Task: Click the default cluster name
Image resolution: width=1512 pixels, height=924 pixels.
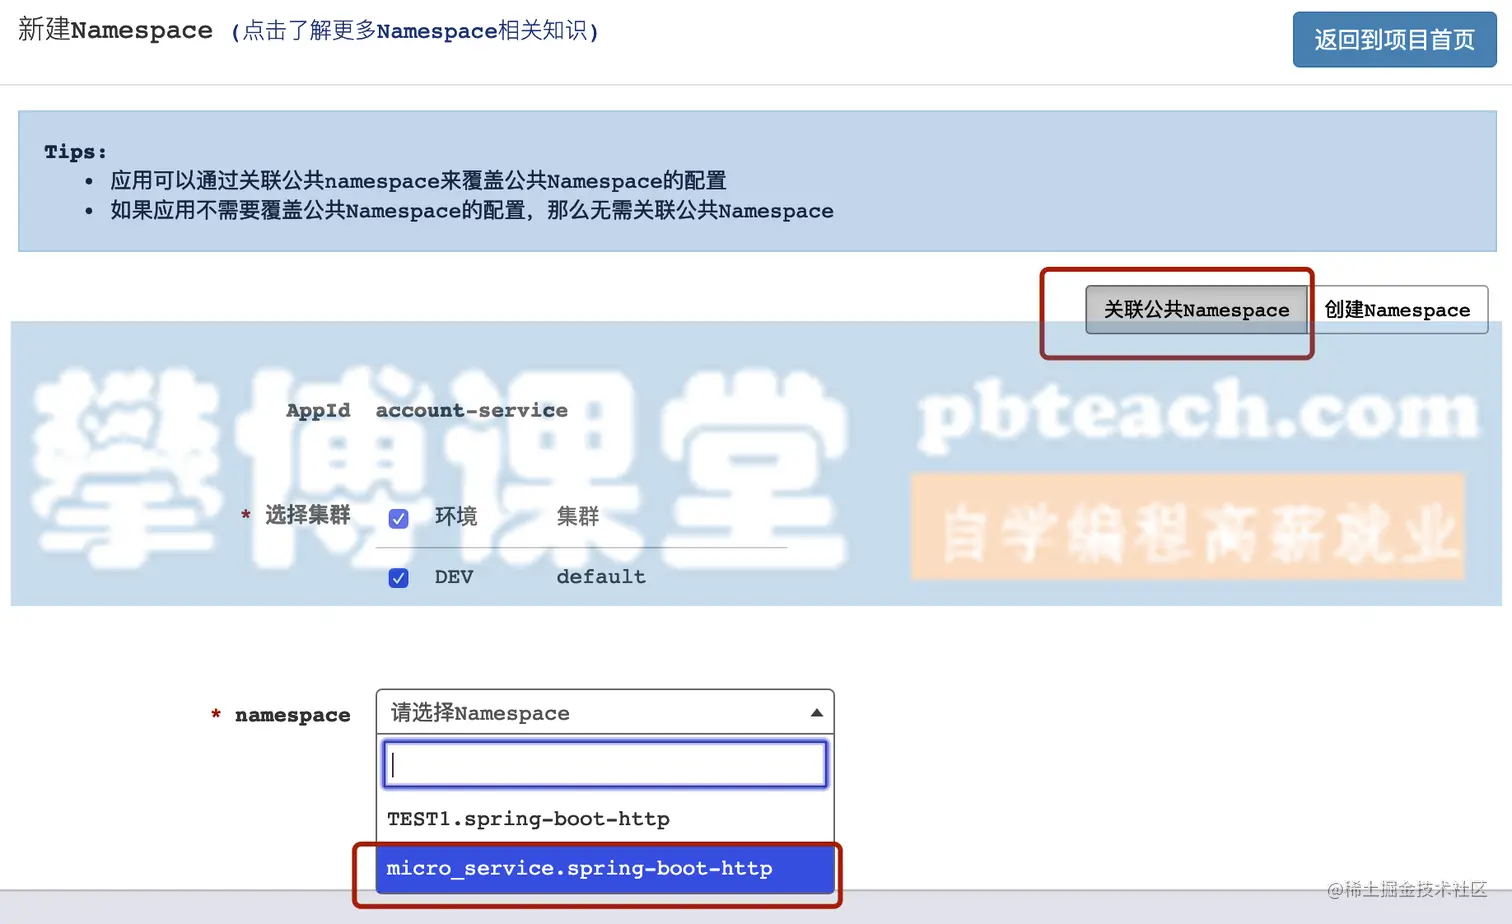Action: [x=601, y=577]
